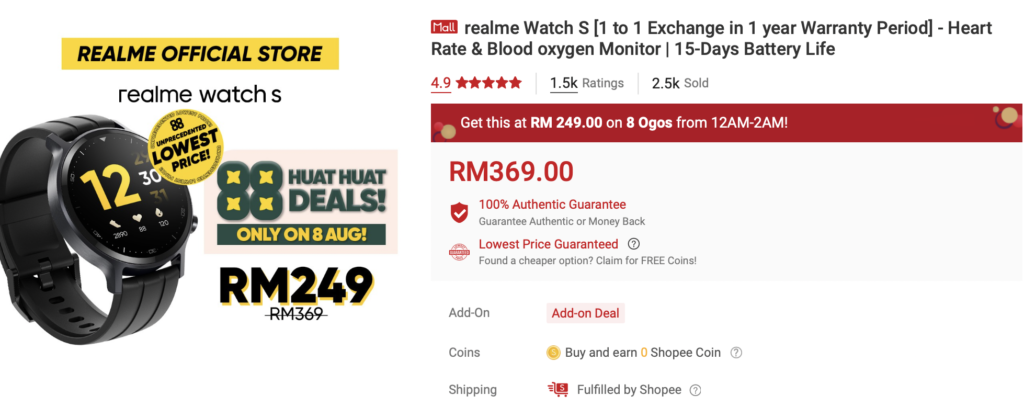Open the 100% Authentic Guarantee link
Viewport: 1024px width, 407px height.
[552, 204]
